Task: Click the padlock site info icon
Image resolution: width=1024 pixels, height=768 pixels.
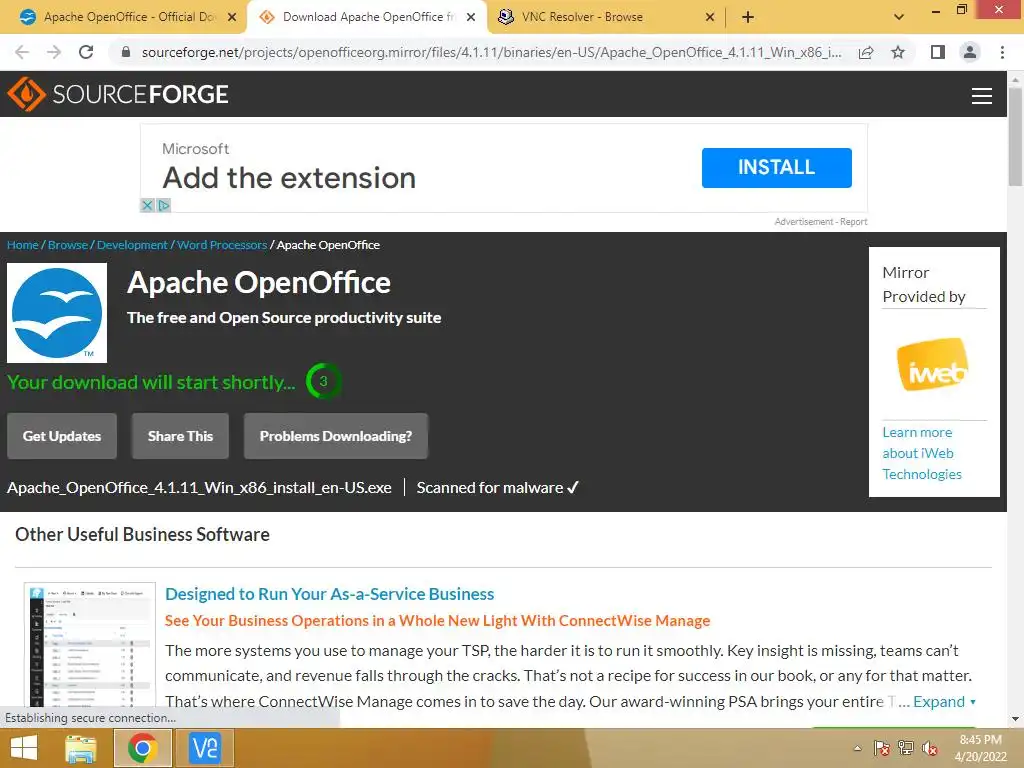Action: 126,52
